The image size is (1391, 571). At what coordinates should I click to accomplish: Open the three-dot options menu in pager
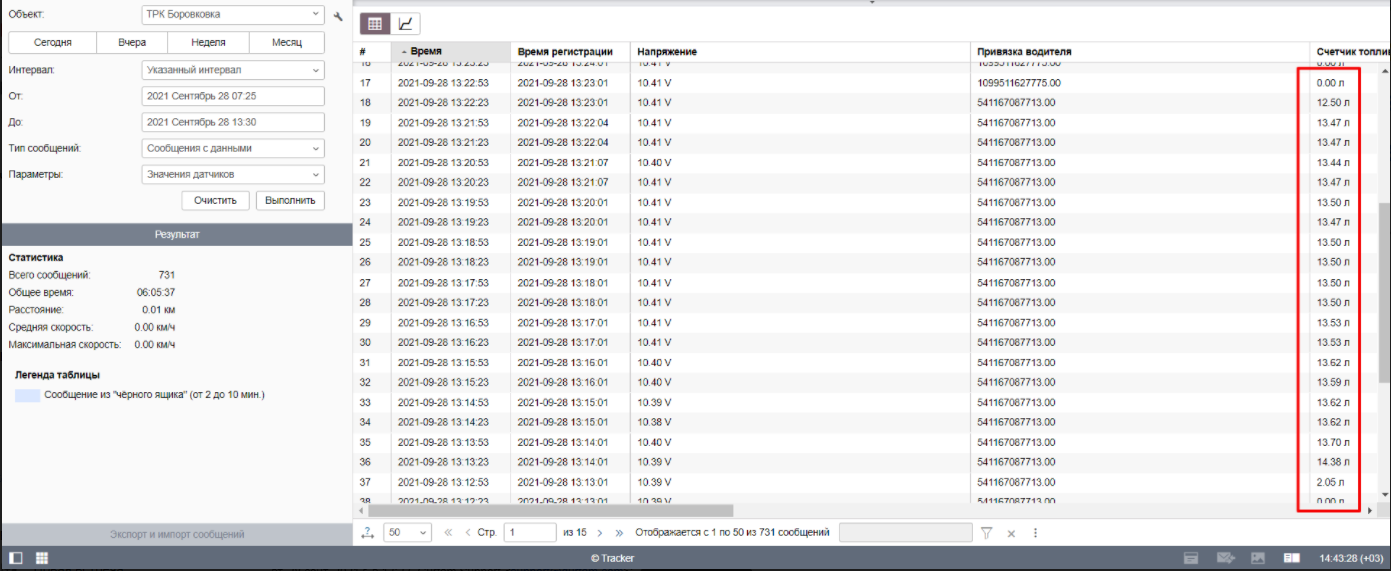pos(1035,533)
